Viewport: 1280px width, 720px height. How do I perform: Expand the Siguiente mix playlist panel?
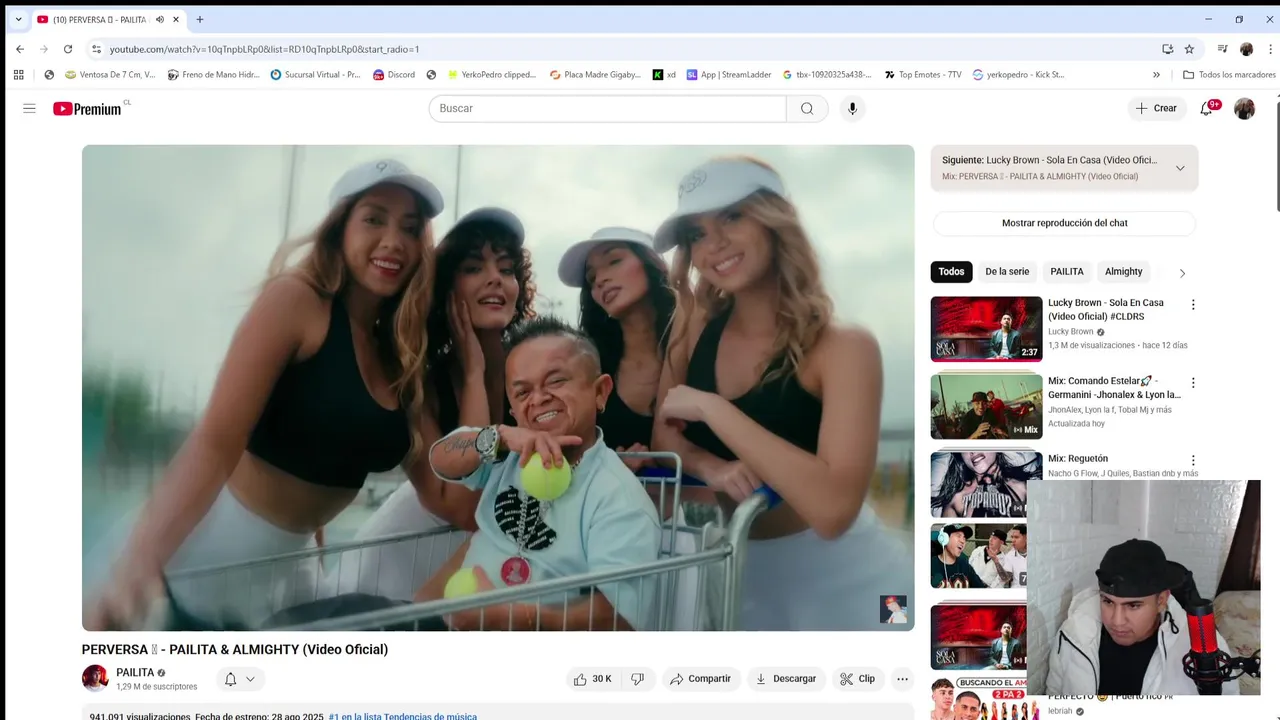coord(1180,168)
